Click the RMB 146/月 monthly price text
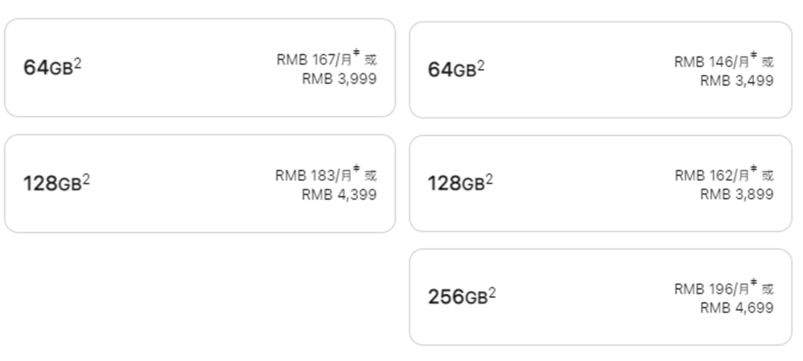 (712, 62)
